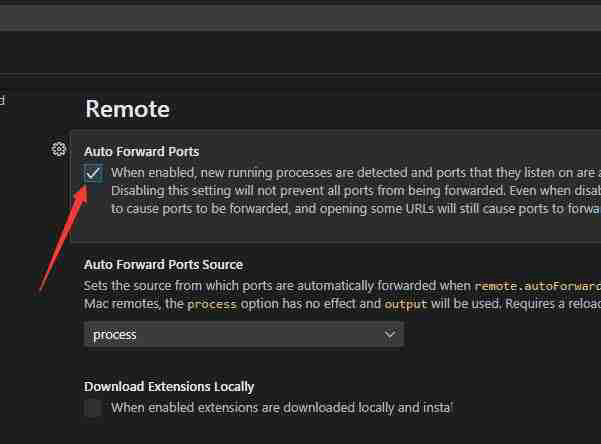Click the chevron arrow in the process dropdown
601x444 pixels.
(390, 335)
